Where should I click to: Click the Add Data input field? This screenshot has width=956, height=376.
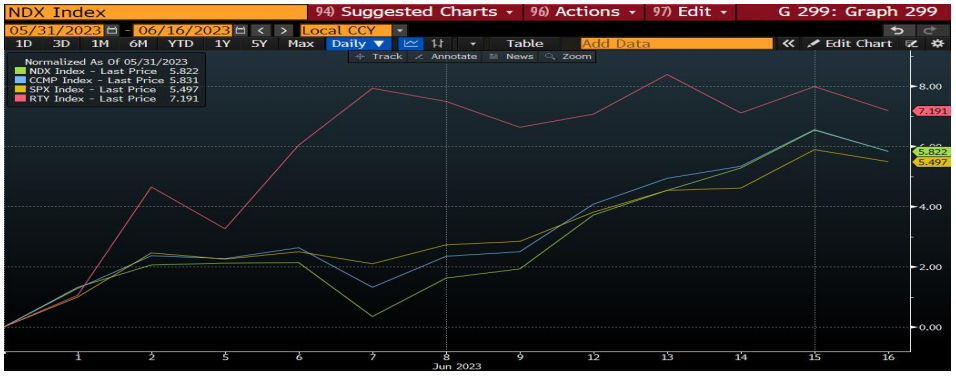677,44
